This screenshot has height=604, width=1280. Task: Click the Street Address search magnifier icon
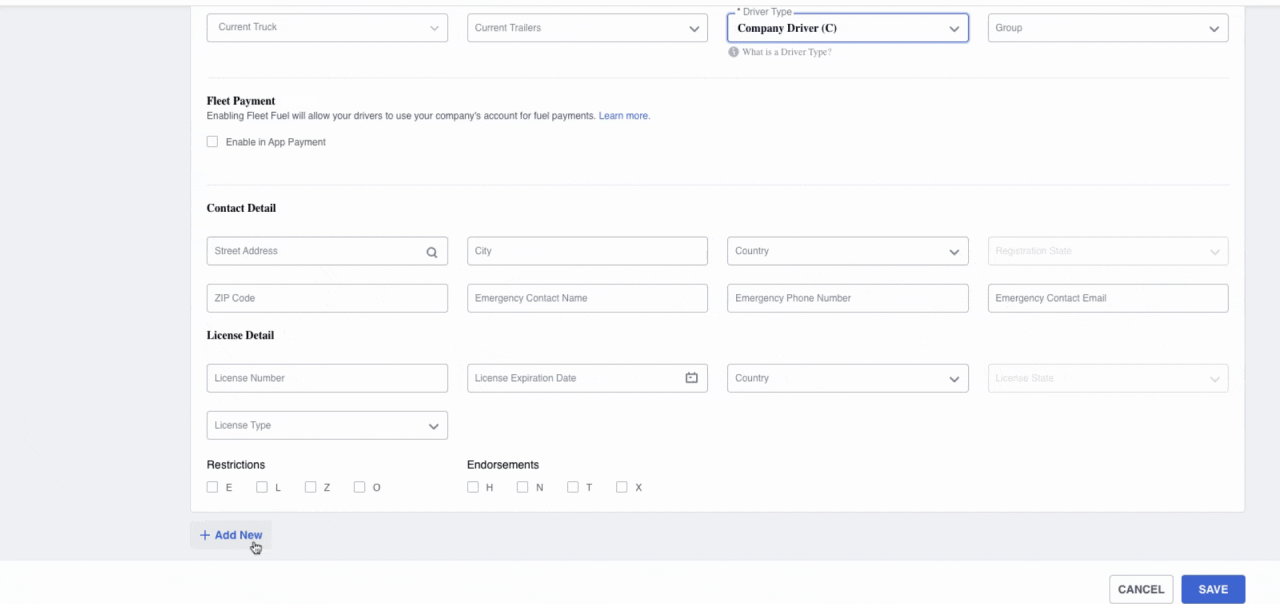pyautogui.click(x=432, y=252)
